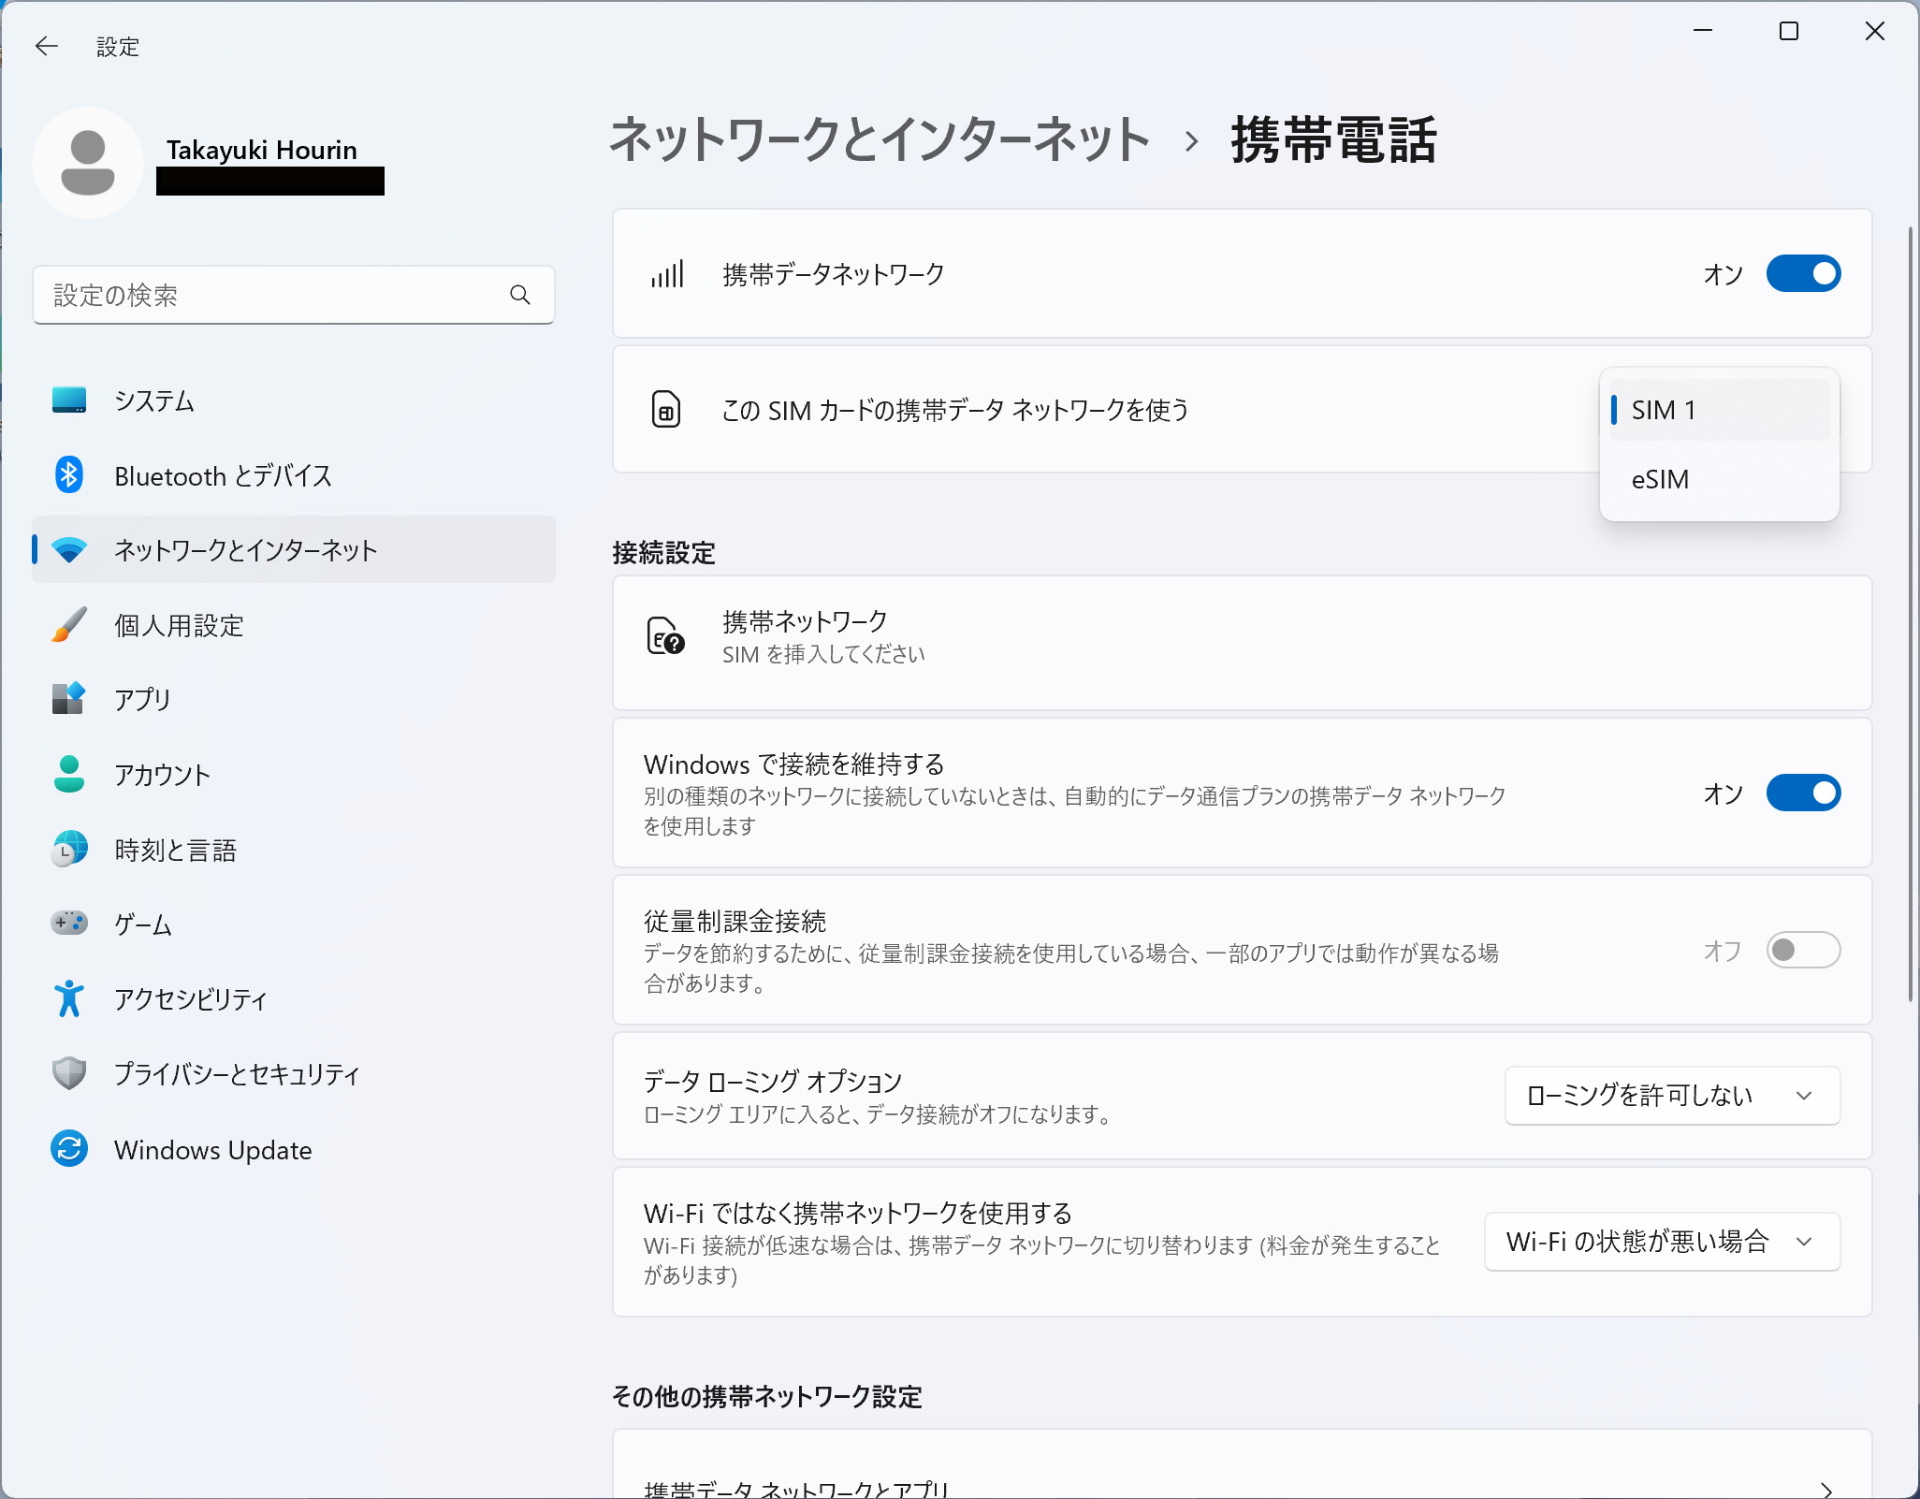Image resolution: width=1920 pixels, height=1499 pixels.
Task: Click inside the 設定の検索 search field
Action: pos(250,294)
